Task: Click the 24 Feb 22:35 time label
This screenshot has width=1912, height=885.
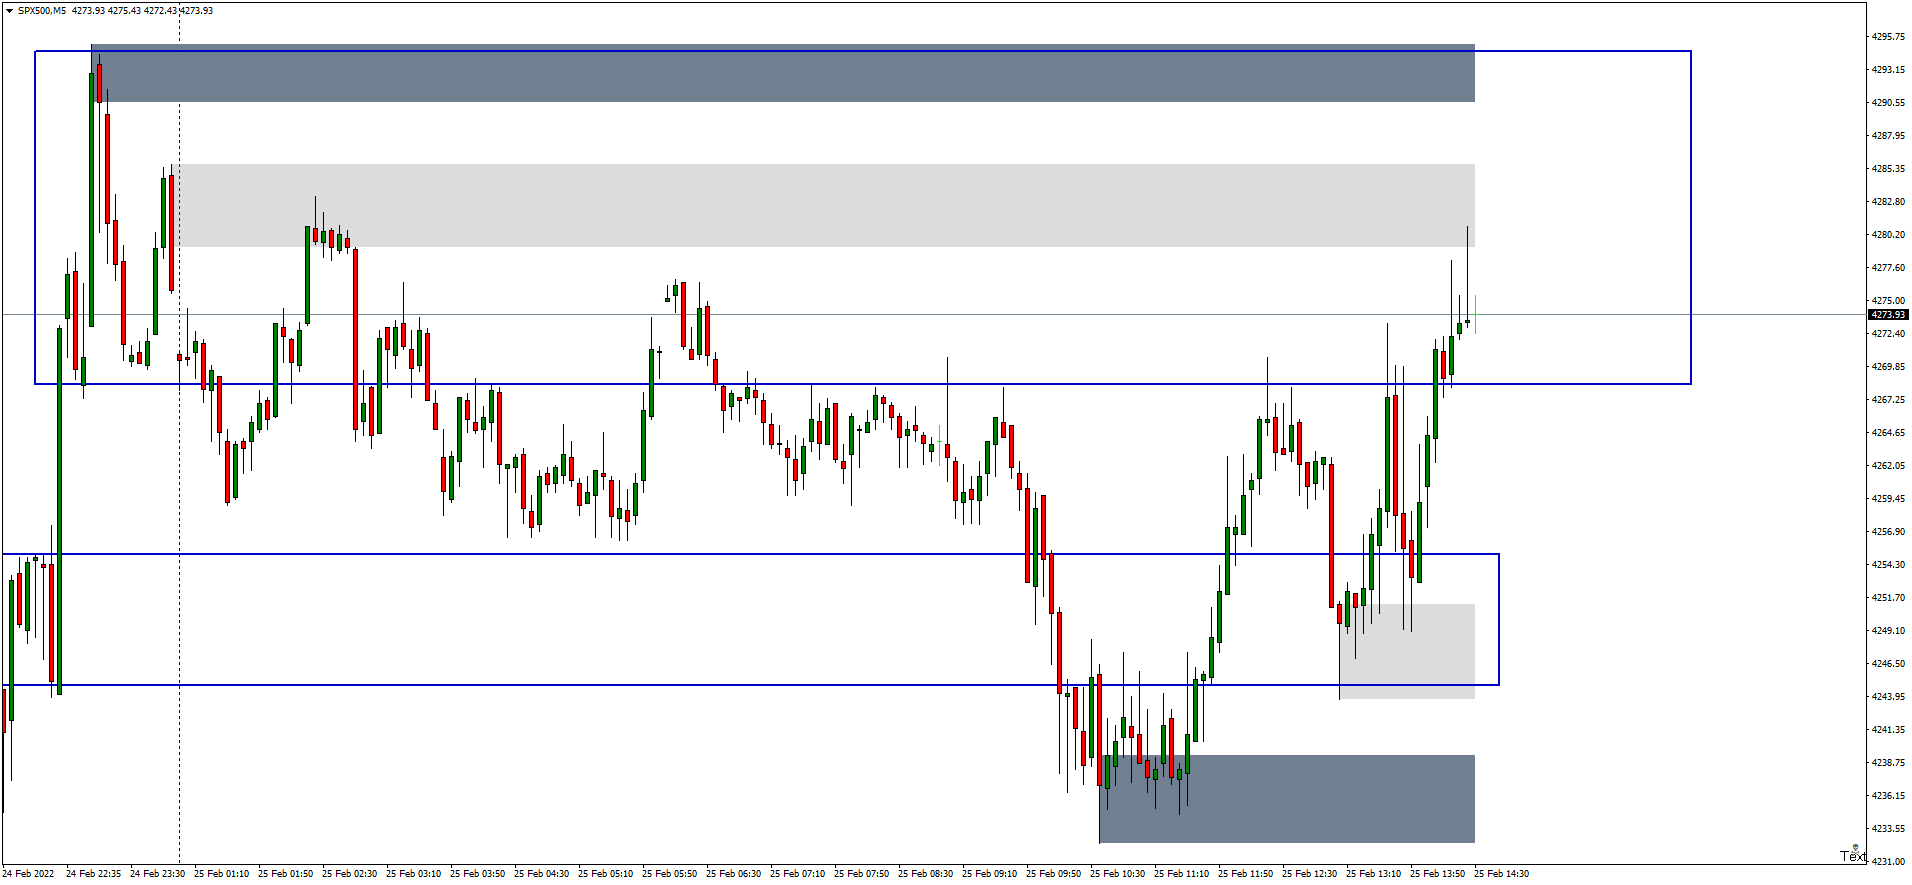Action: pyautogui.click(x=93, y=874)
